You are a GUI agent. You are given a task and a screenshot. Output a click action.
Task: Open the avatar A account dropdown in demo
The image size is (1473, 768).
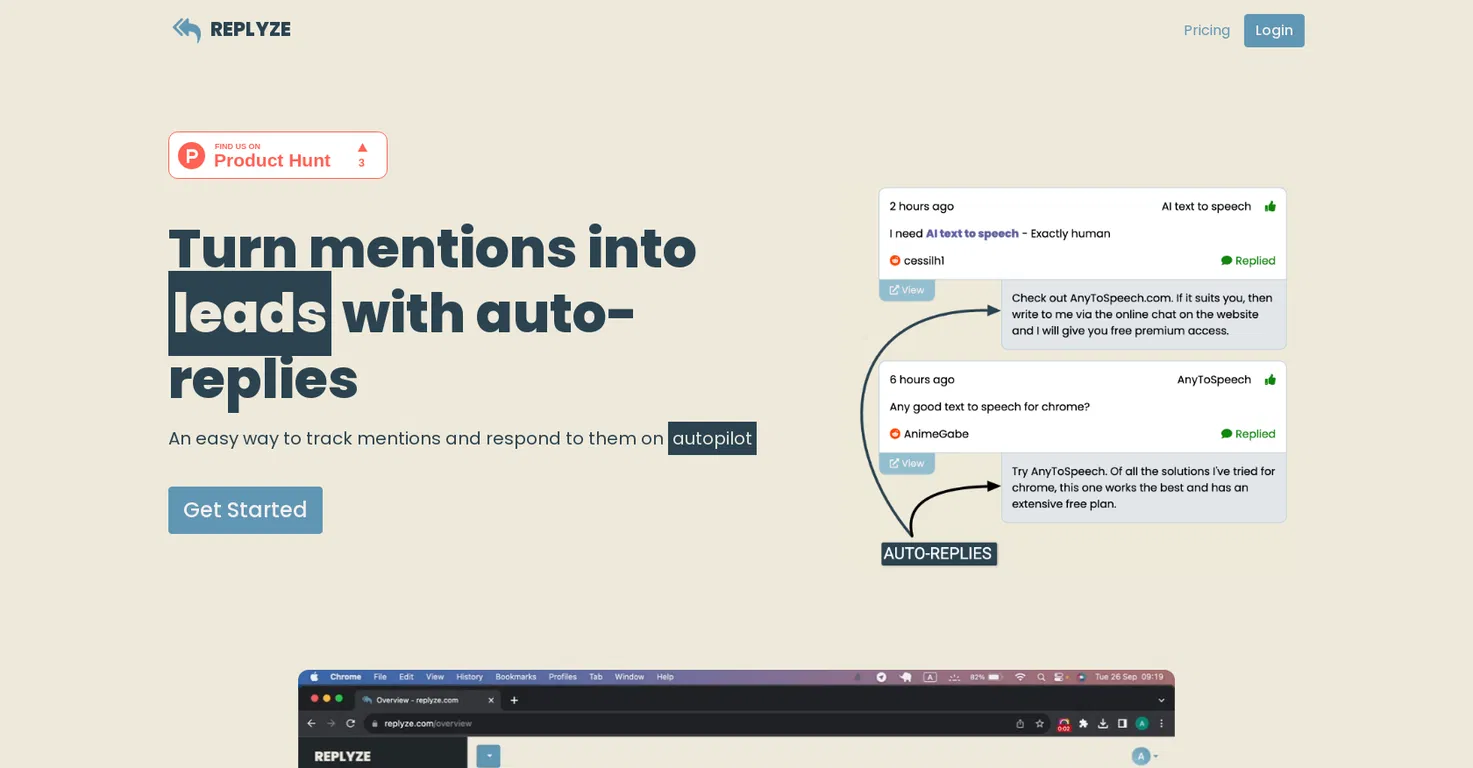coord(1145,756)
